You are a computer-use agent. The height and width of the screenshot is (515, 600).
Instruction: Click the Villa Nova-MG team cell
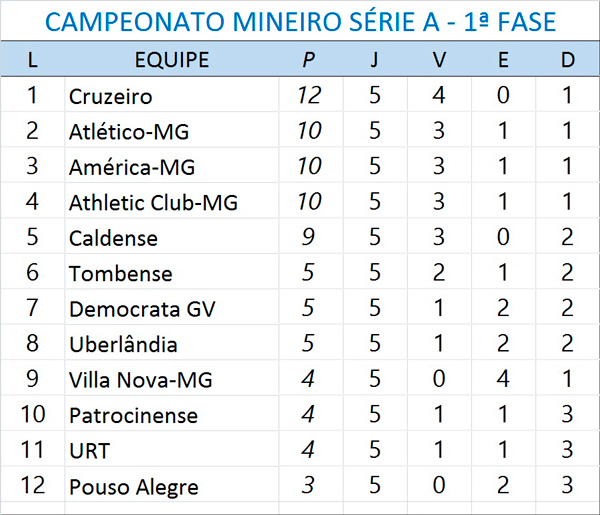(140, 380)
